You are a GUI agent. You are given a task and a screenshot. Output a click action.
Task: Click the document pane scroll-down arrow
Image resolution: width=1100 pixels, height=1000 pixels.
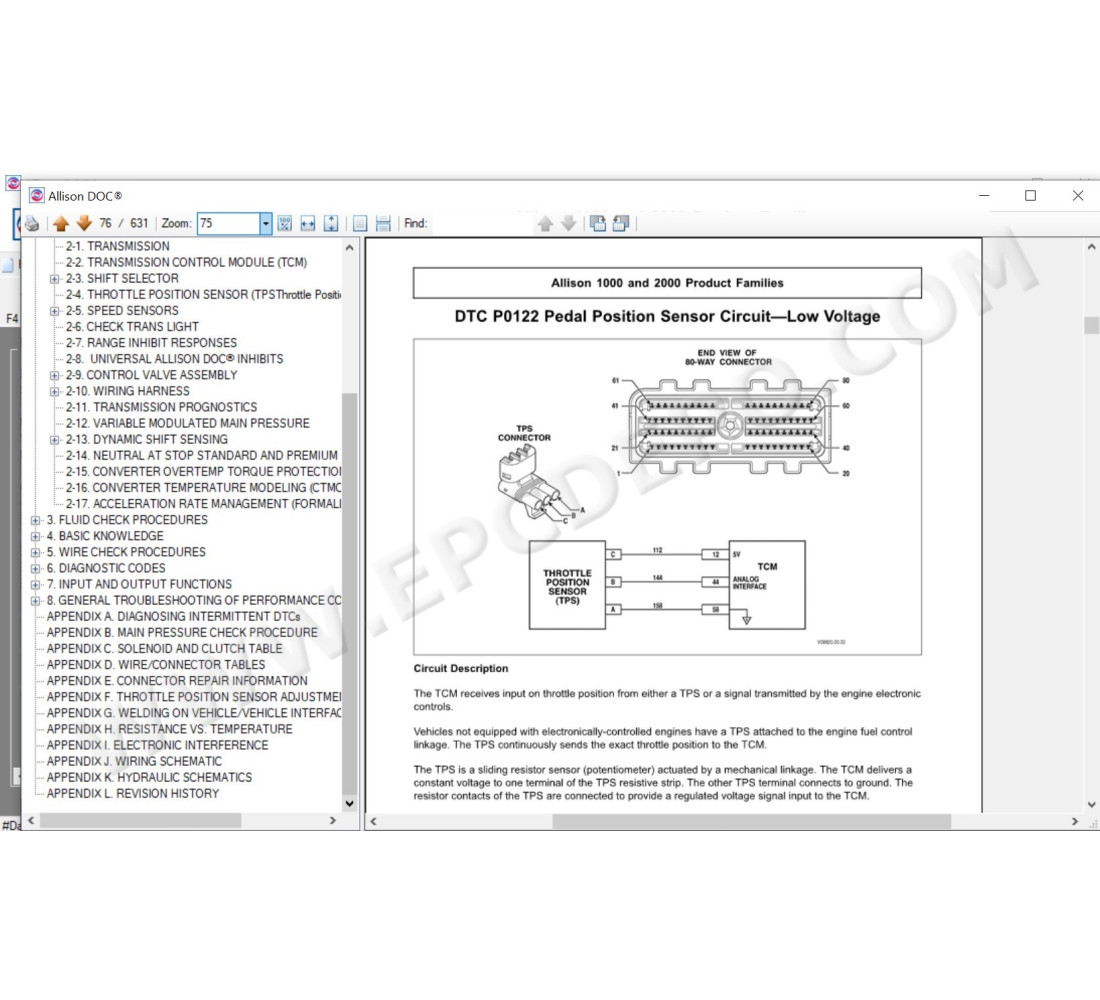click(1092, 805)
